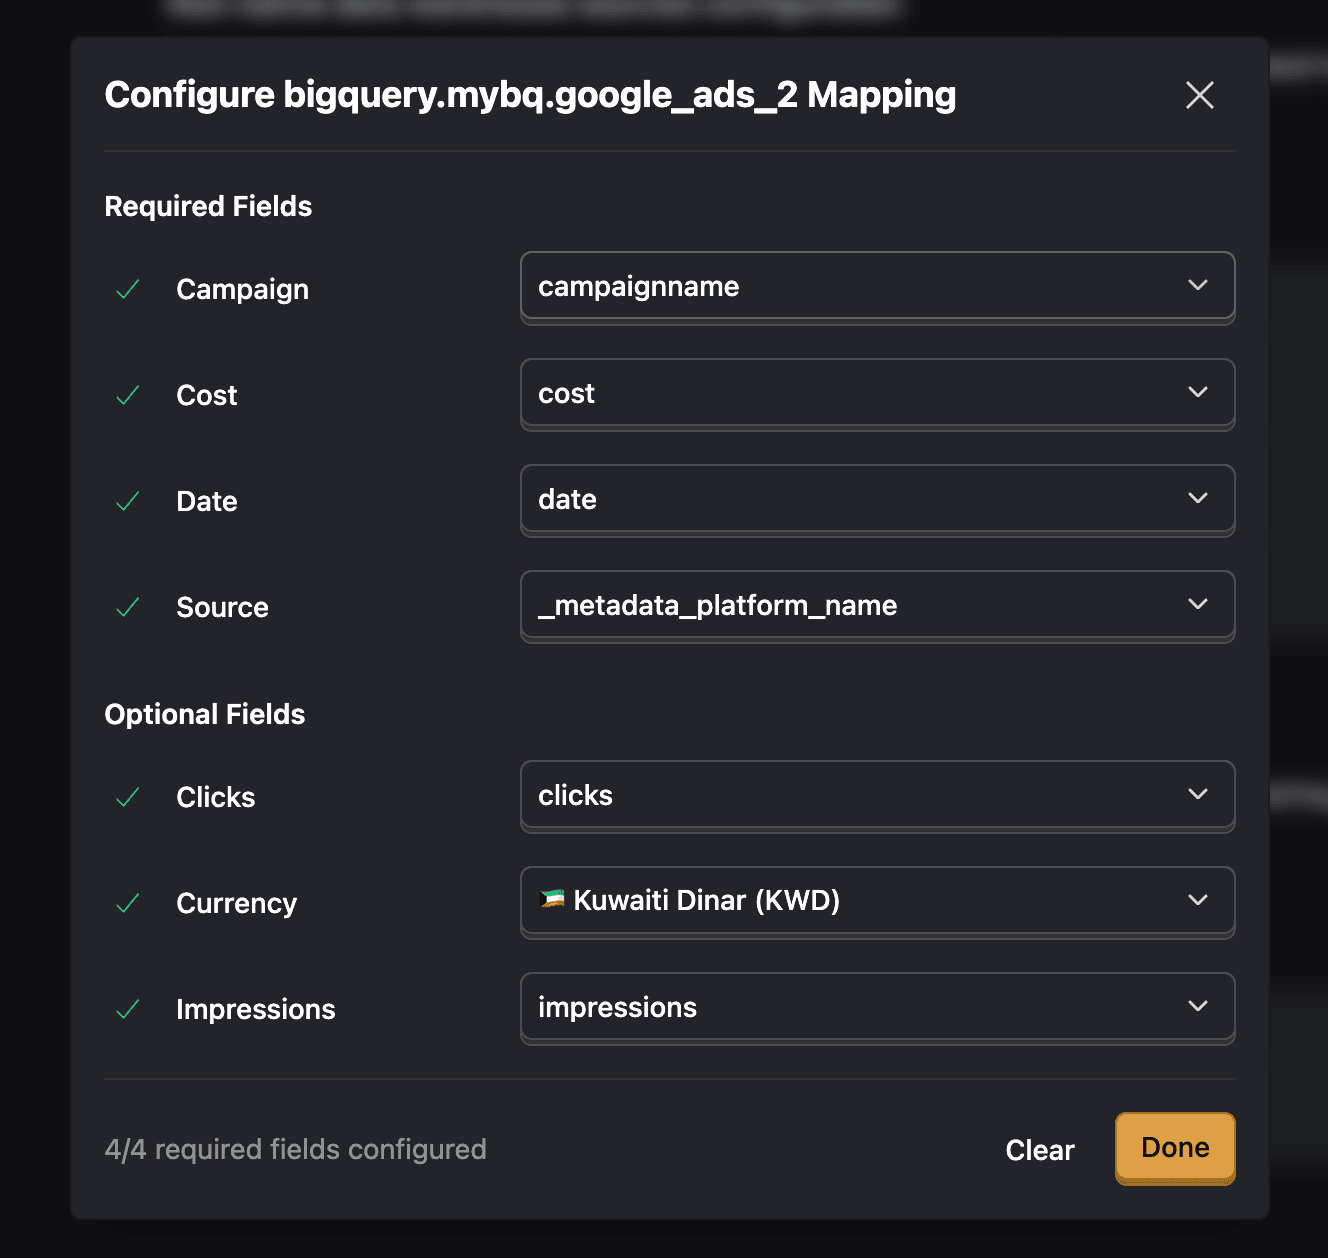Click the Date field label
Image resolution: width=1328 pixels, height=1258 pixels.
(x=207, y=502)
